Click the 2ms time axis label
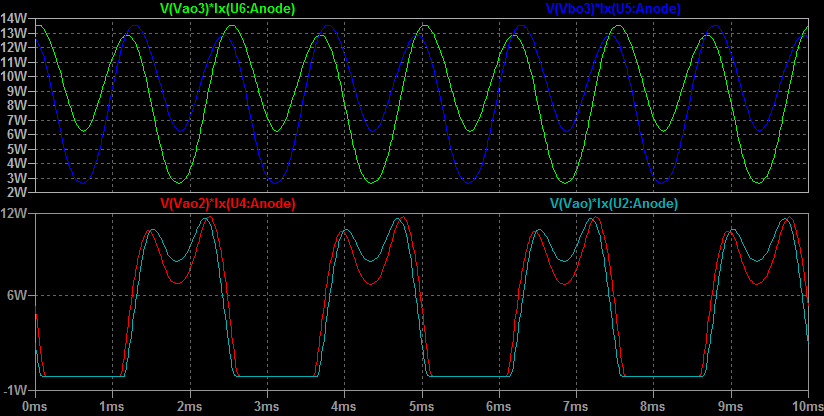This screenshot has height=416, width=824. [x=189, y=407]
